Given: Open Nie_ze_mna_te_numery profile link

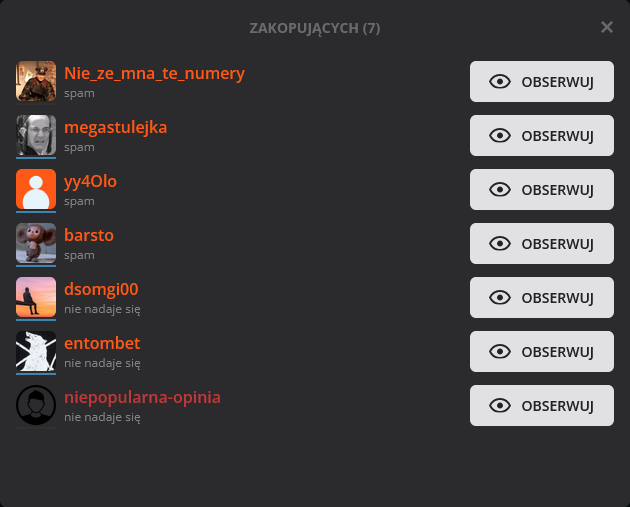Looking at the screenshot, I should point(154,73).
